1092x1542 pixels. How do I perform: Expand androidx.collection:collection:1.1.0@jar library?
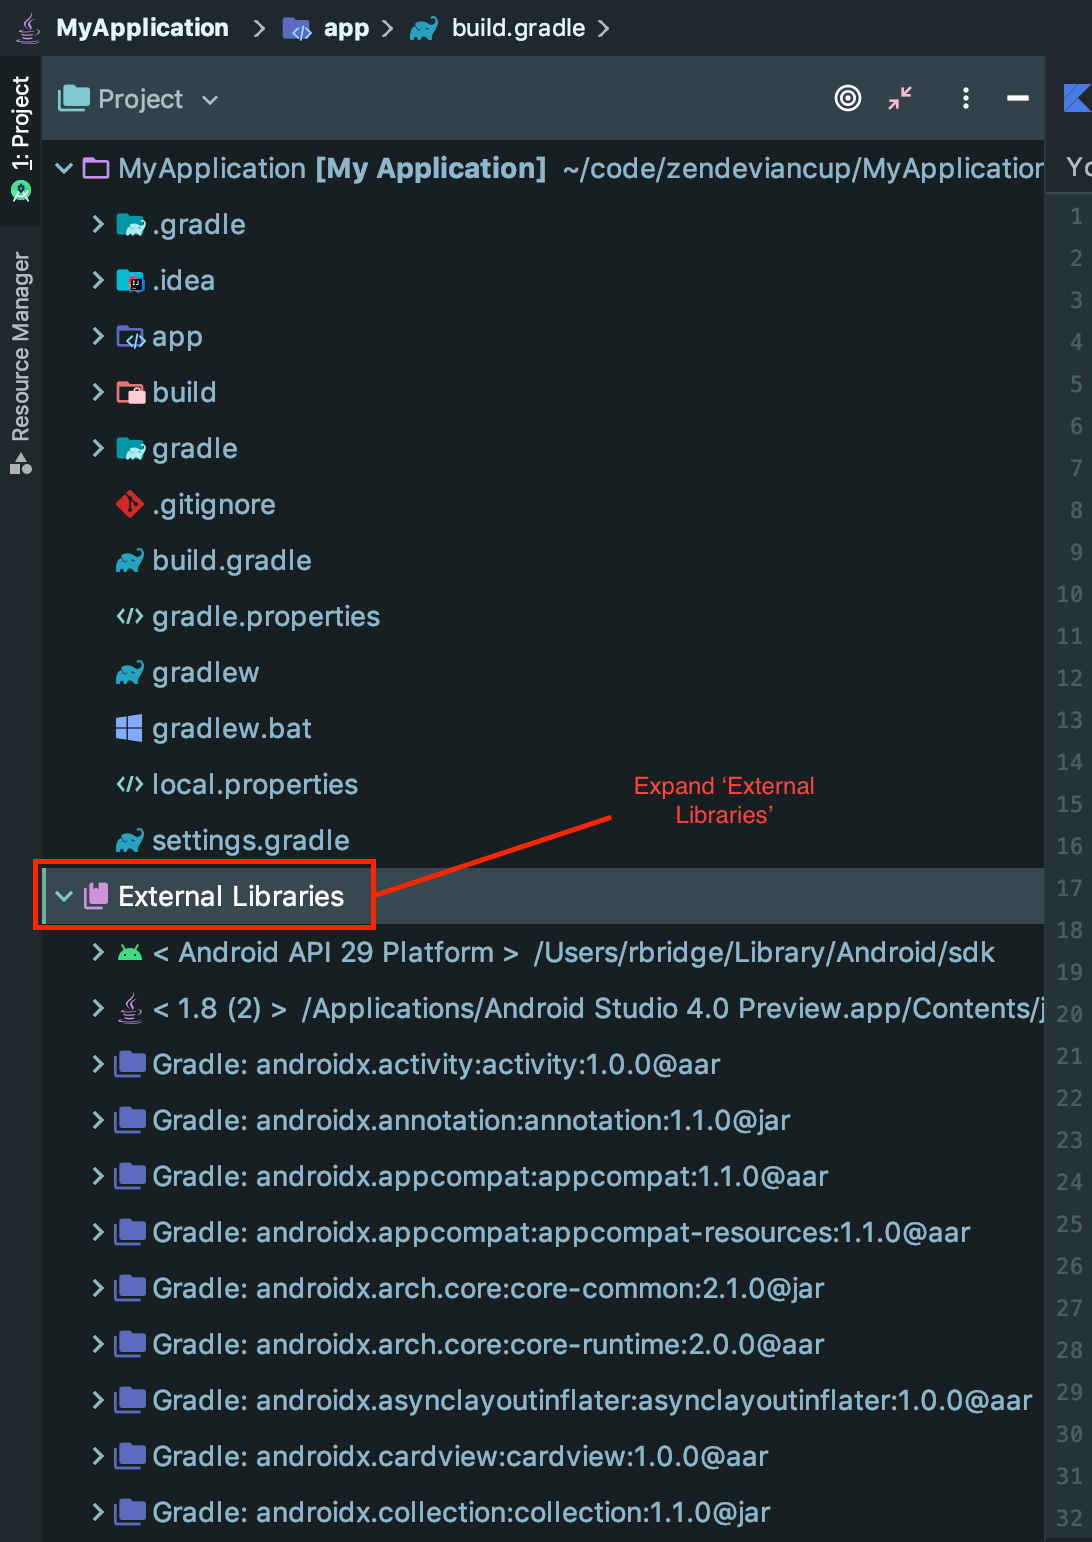(x=98, y=1512)
